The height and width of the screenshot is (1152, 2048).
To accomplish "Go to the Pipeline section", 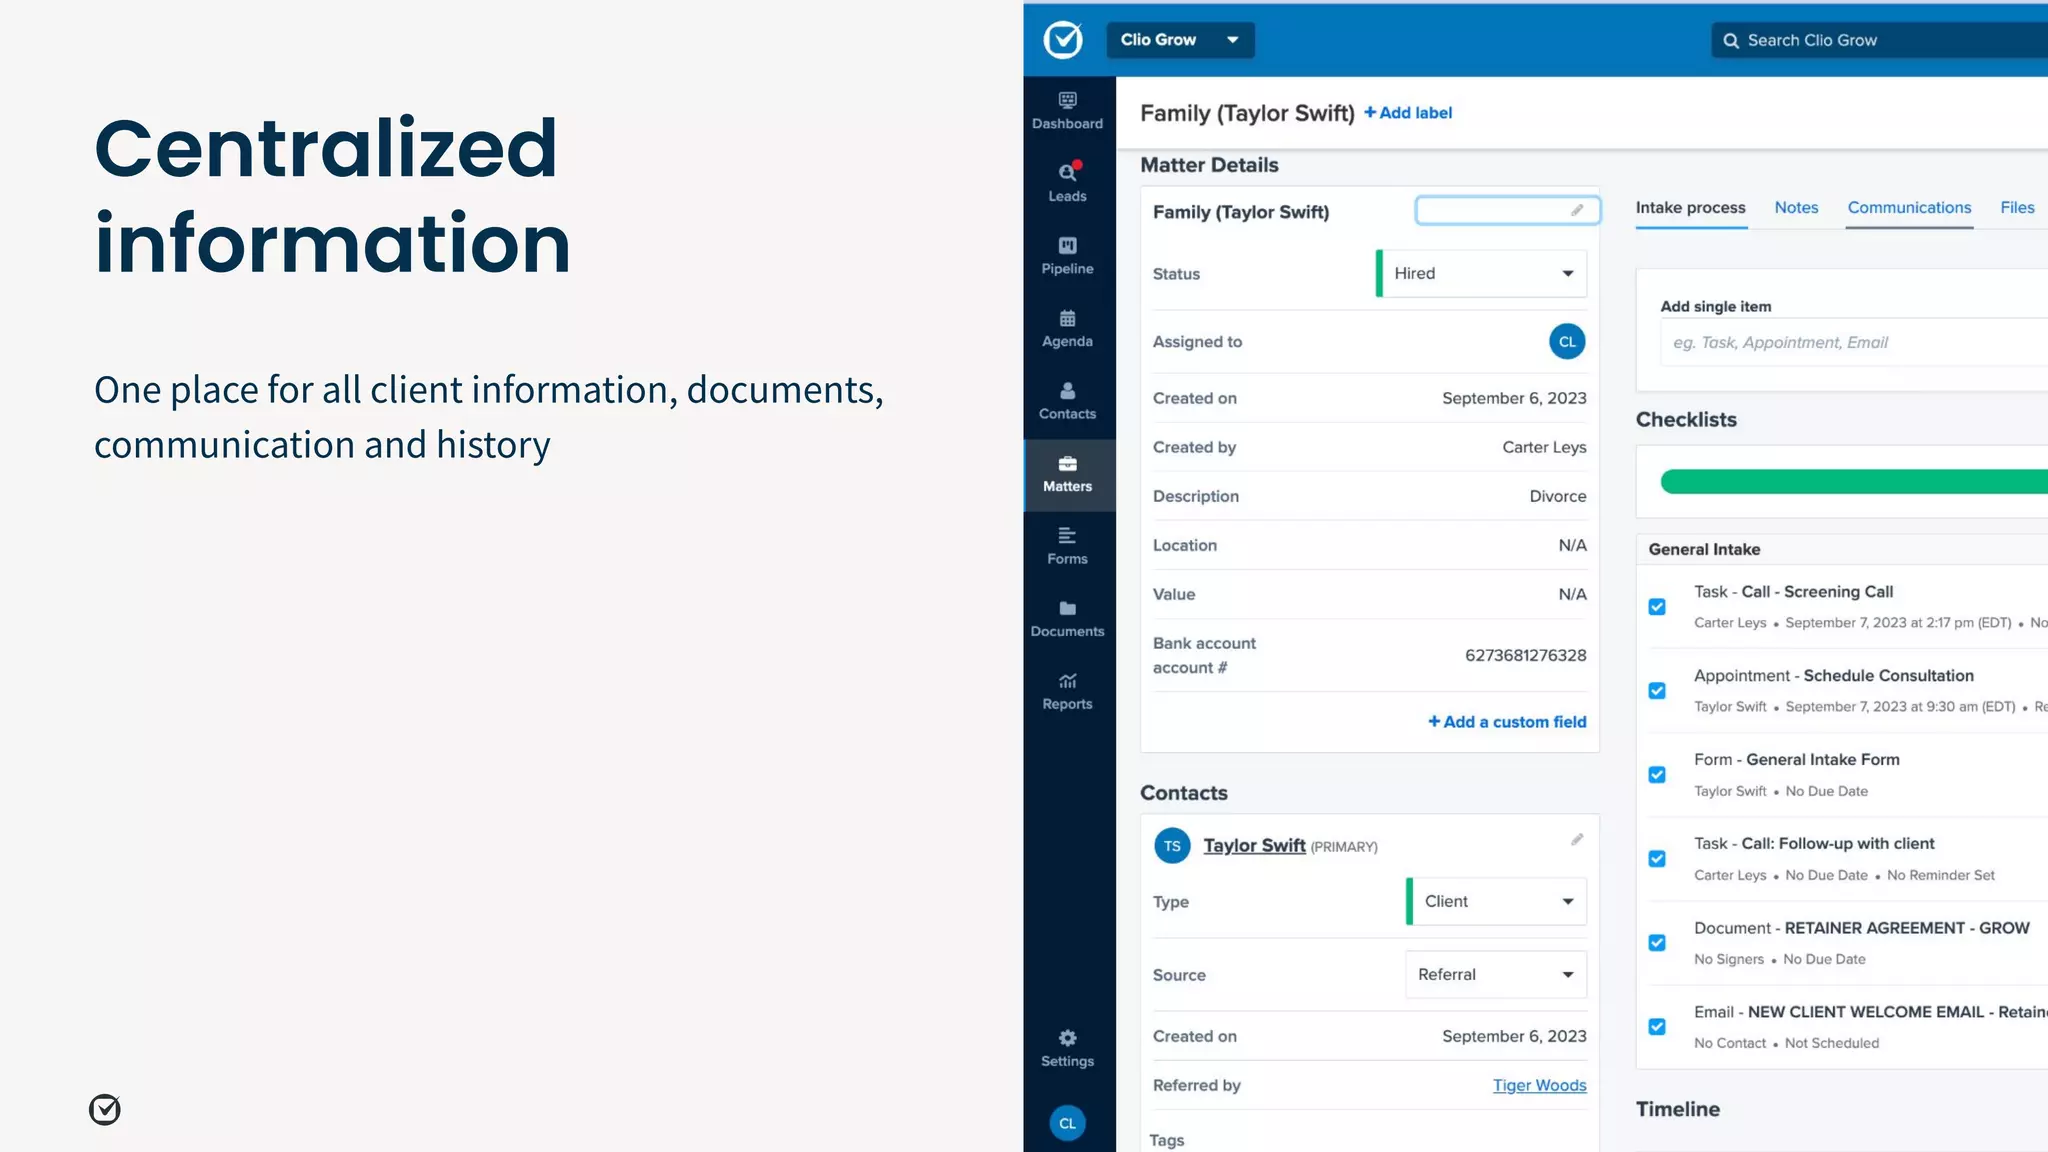I will (1067, 256).
